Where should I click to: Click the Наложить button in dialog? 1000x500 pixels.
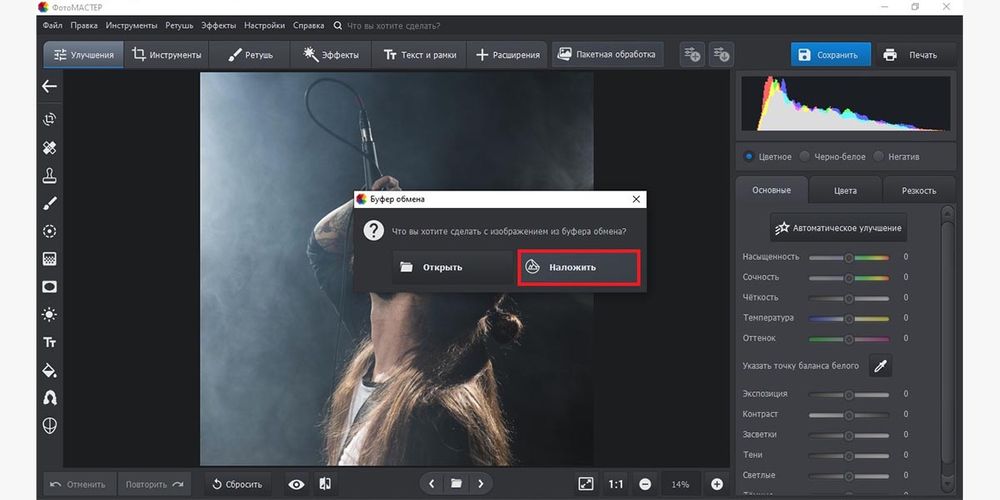coord(577,267)
